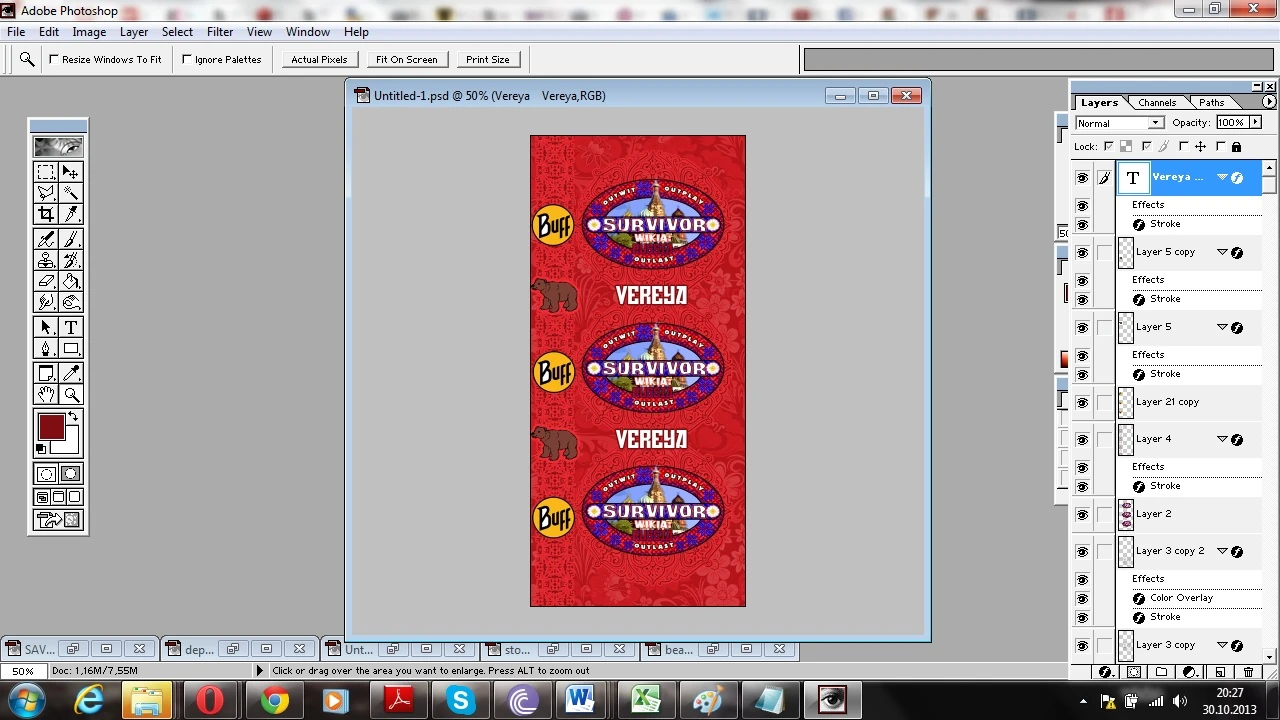
Task: Choose the Pen tool
Action: coord(46,348)
